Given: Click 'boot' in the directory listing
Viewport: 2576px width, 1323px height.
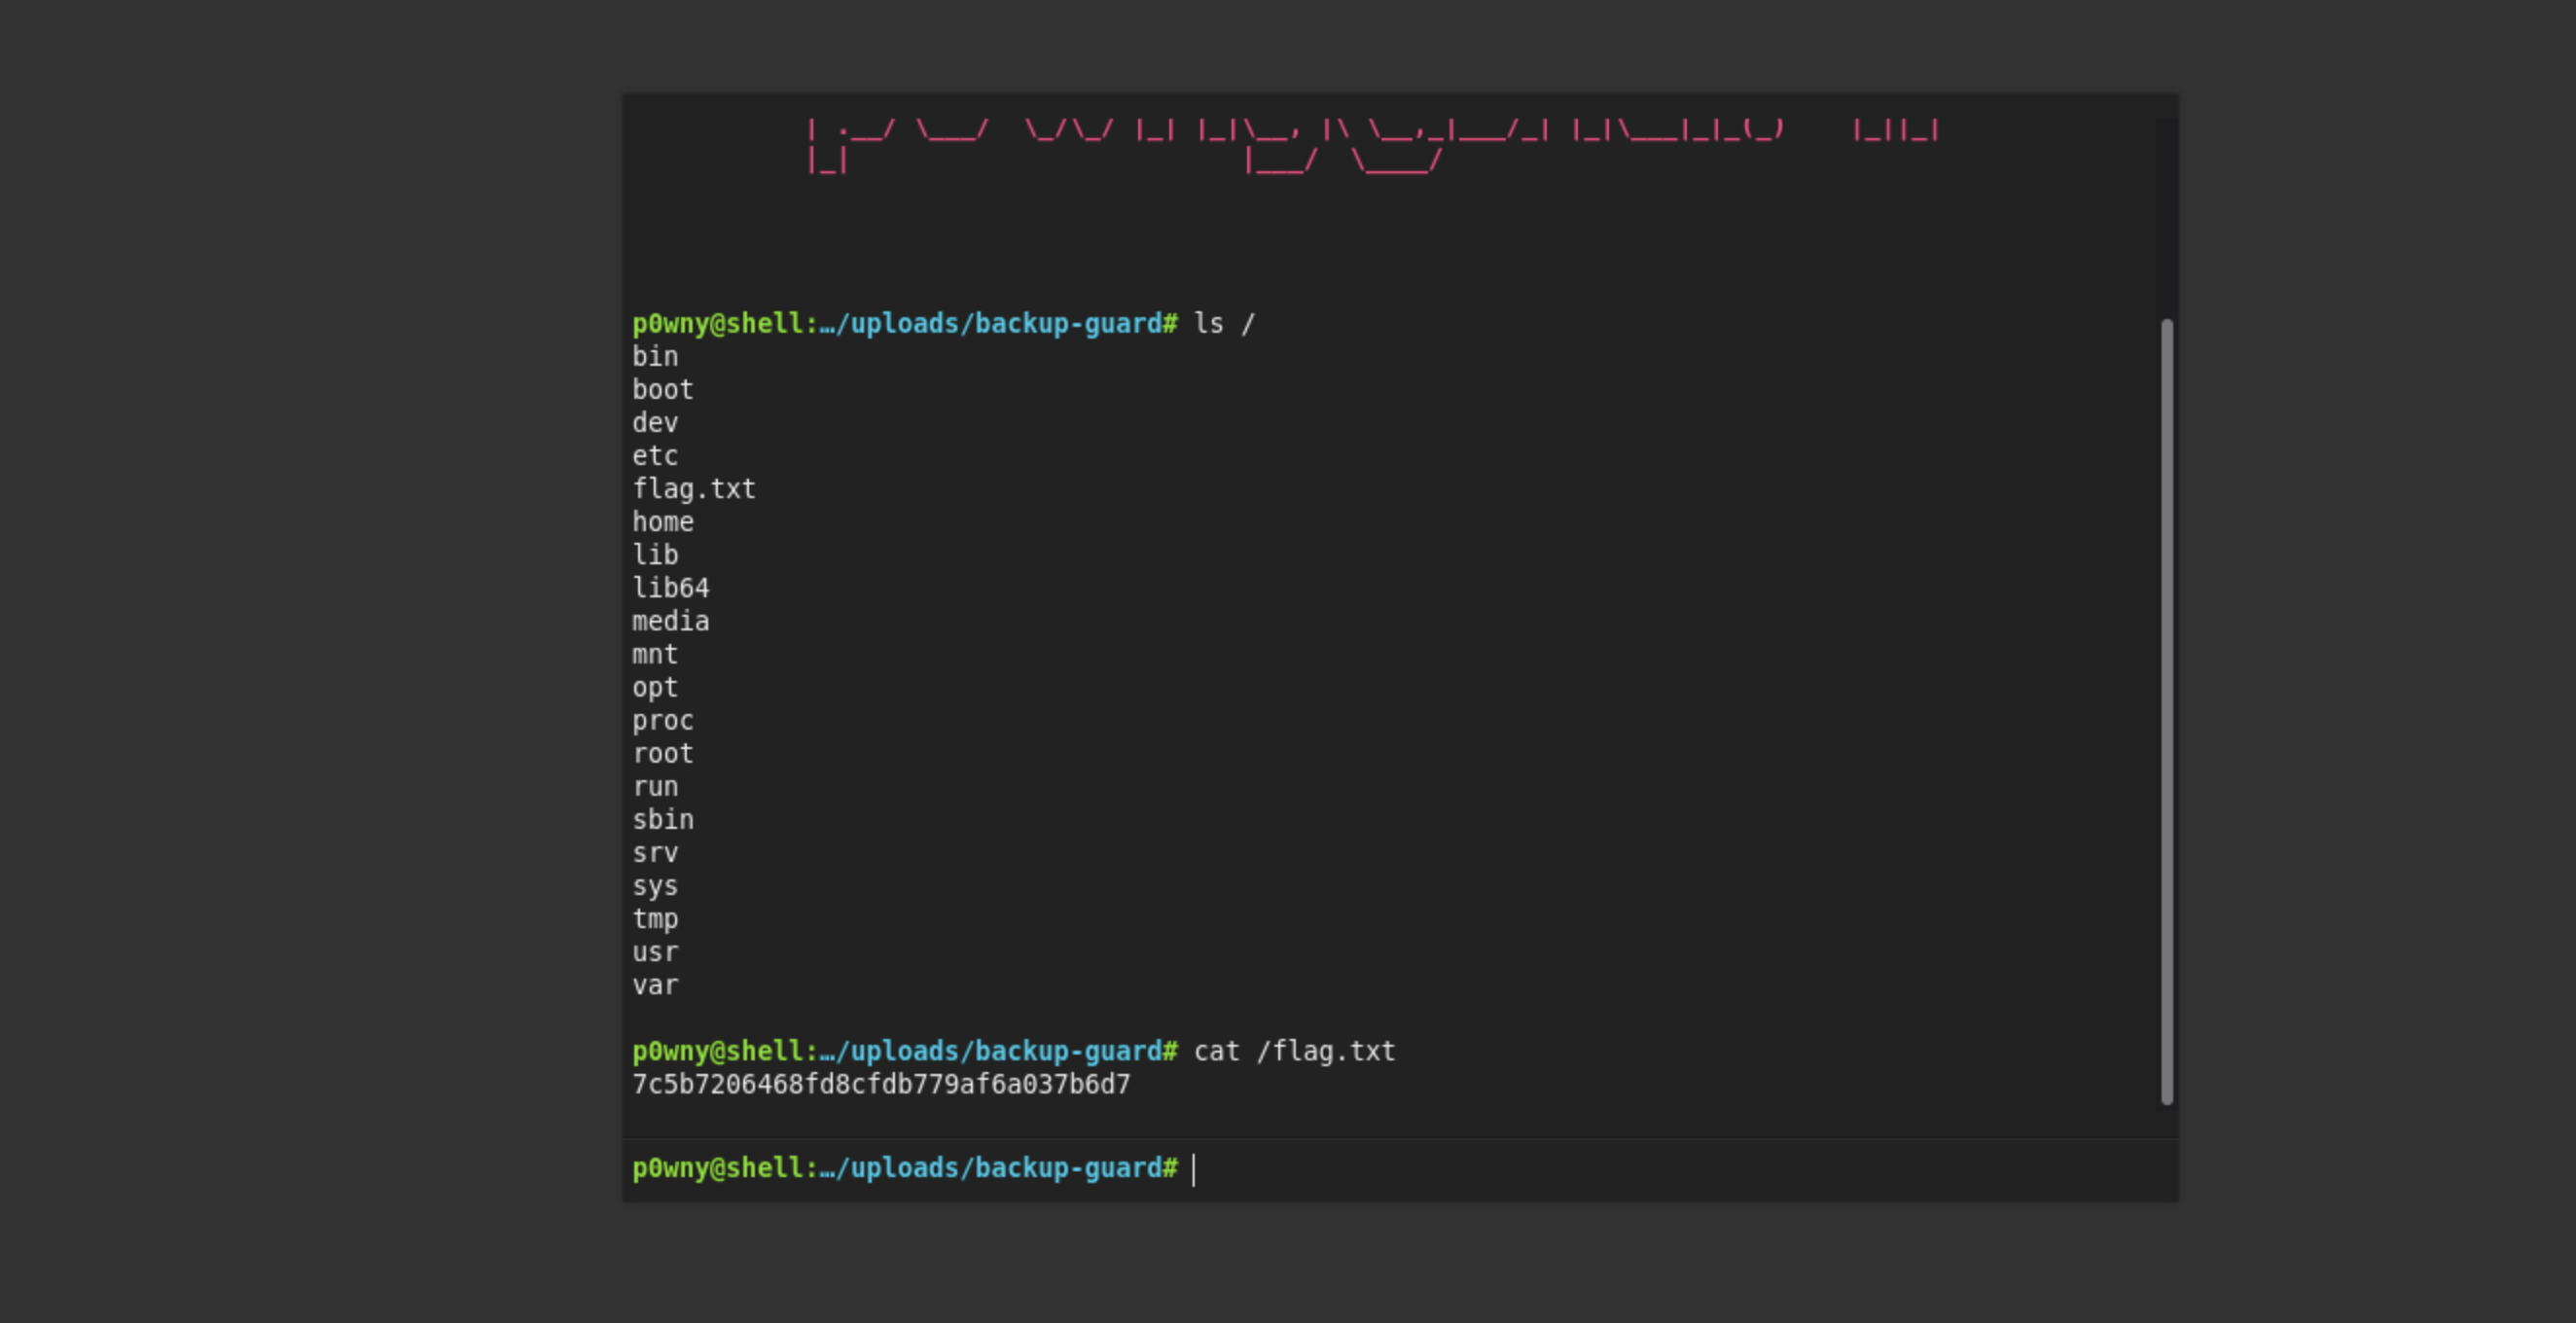Looking at the screenshot, I should 662,390.
